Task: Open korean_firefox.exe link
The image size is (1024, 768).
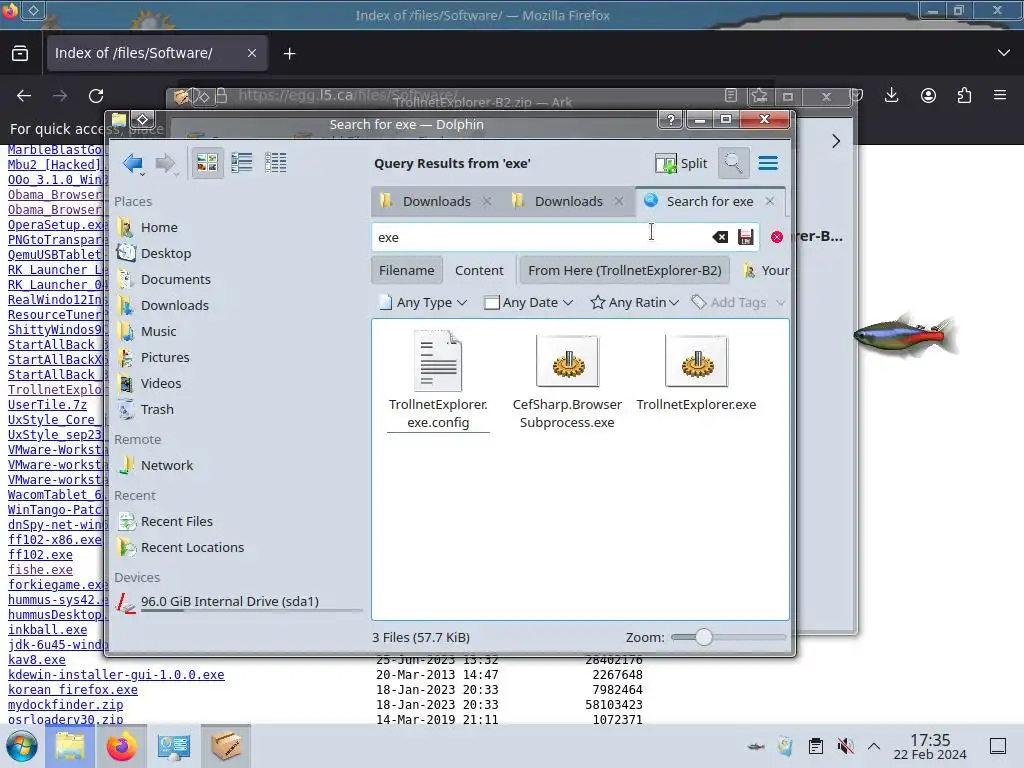Action: 72,690
